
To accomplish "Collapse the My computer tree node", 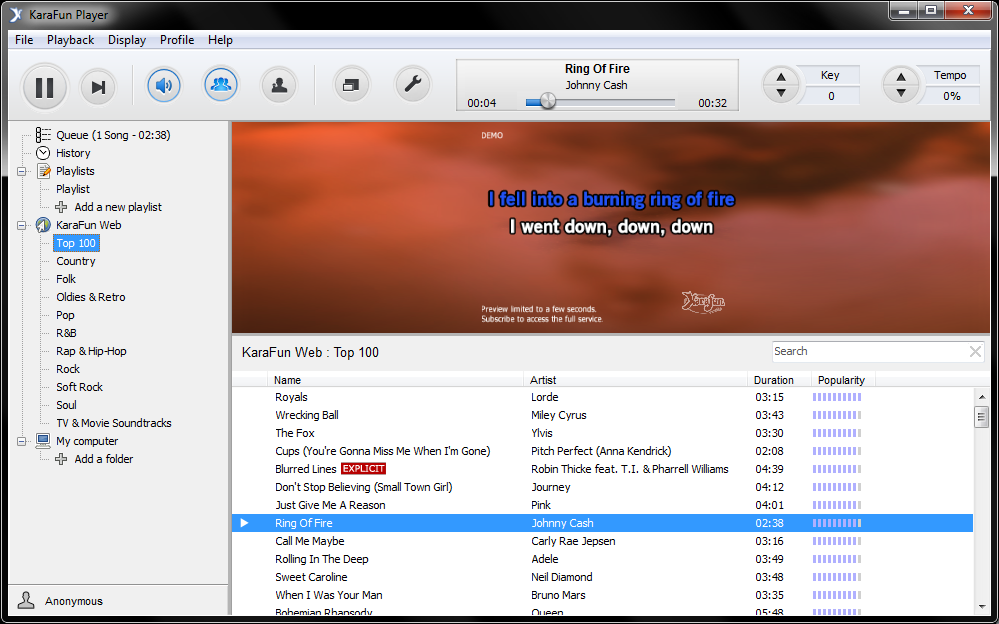I will click(x=21, y=441).
